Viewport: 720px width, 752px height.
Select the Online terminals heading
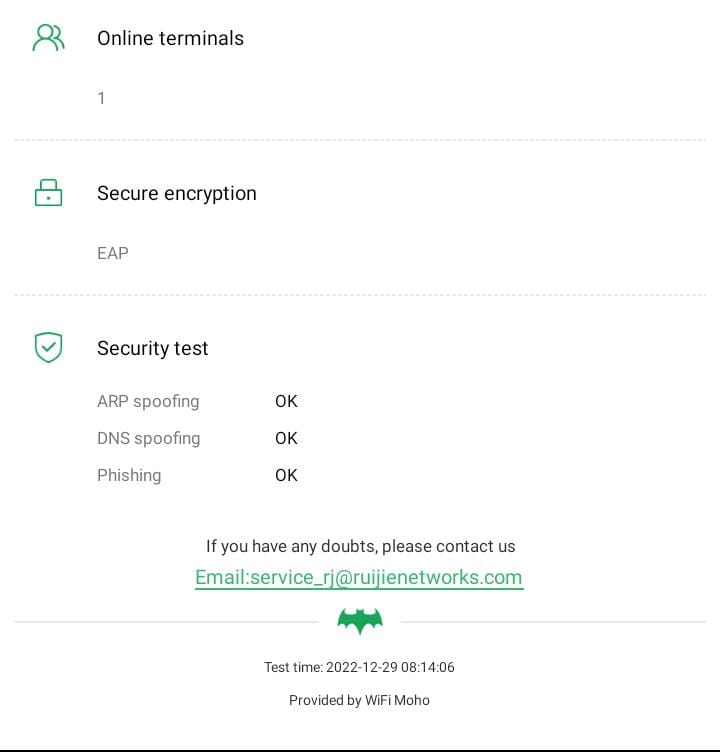pyautogui.click(x=170, y=38)
